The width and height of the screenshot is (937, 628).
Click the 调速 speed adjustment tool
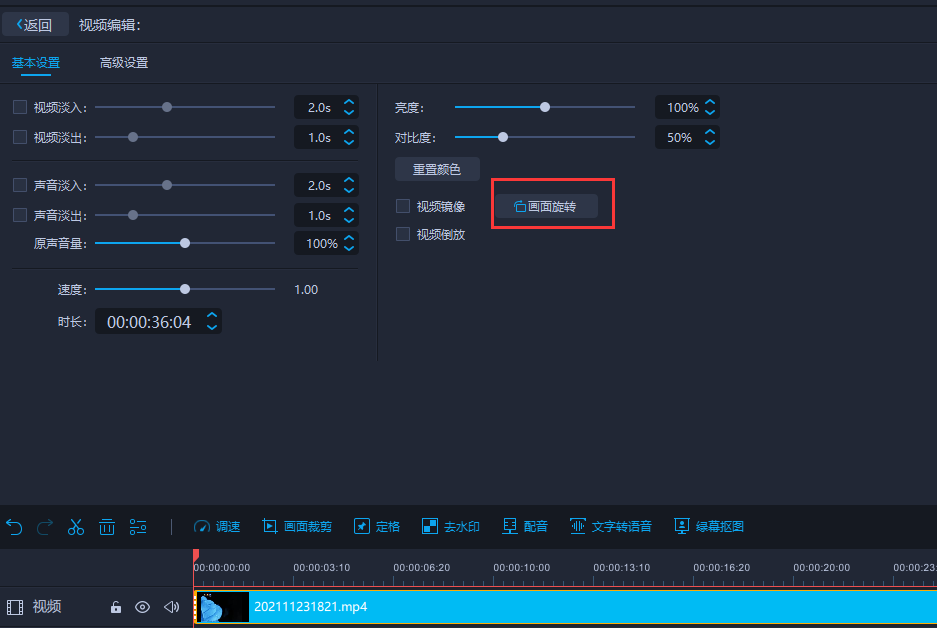[217, 526]
